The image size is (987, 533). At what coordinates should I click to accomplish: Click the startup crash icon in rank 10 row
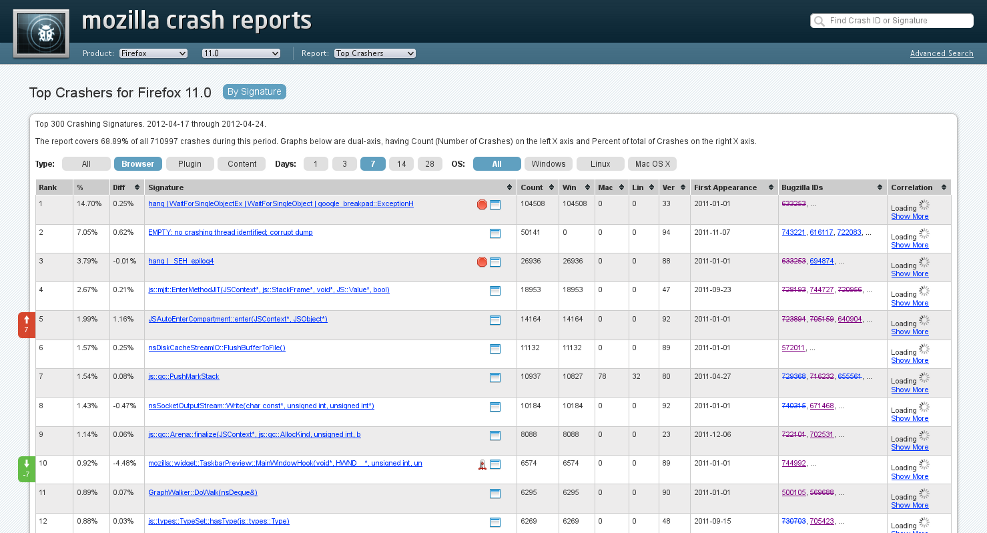pyautogui.click(x=482, y=464)
